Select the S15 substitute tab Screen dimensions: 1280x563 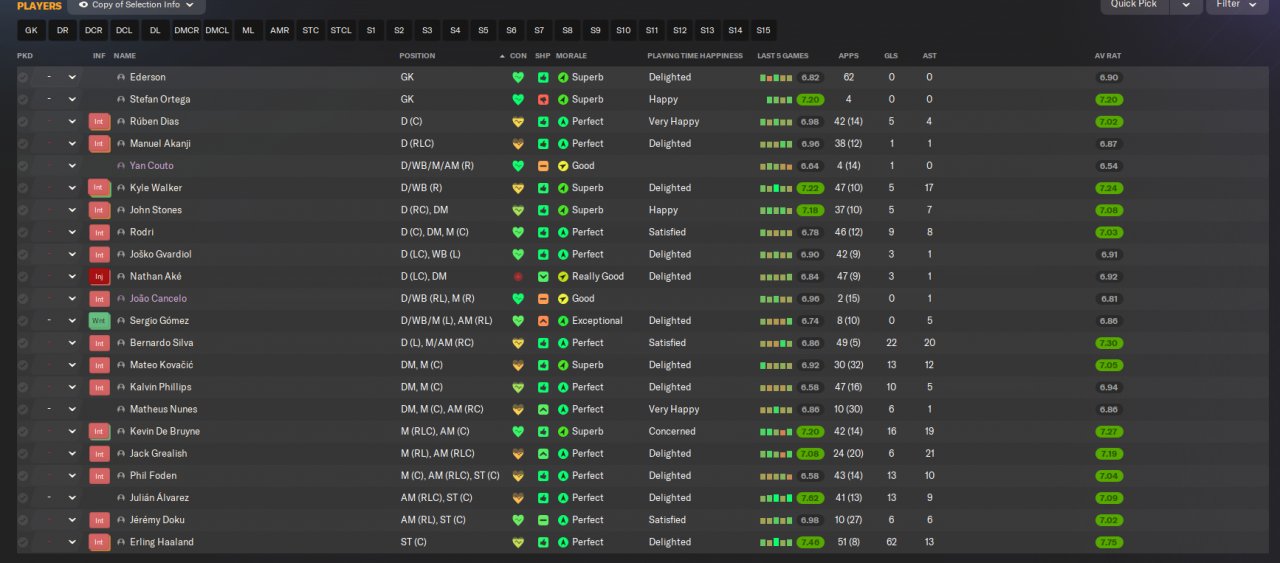click(x=763, y=31)
